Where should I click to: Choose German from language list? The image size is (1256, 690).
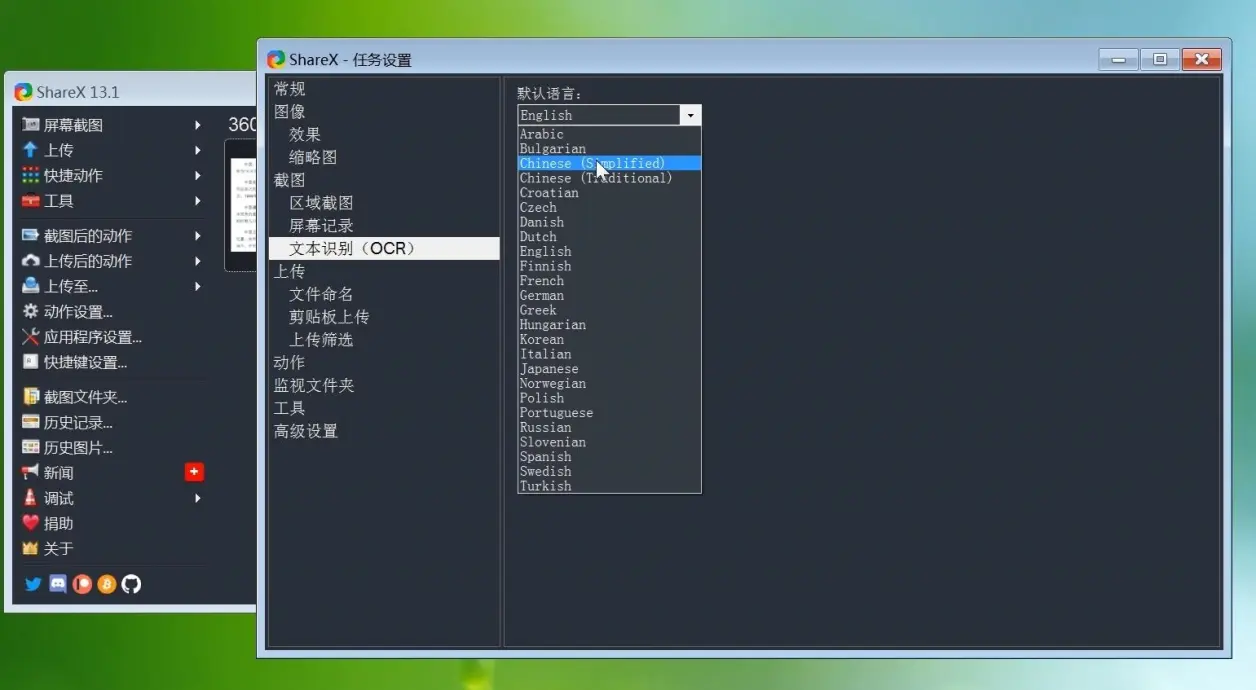[609, 295]
